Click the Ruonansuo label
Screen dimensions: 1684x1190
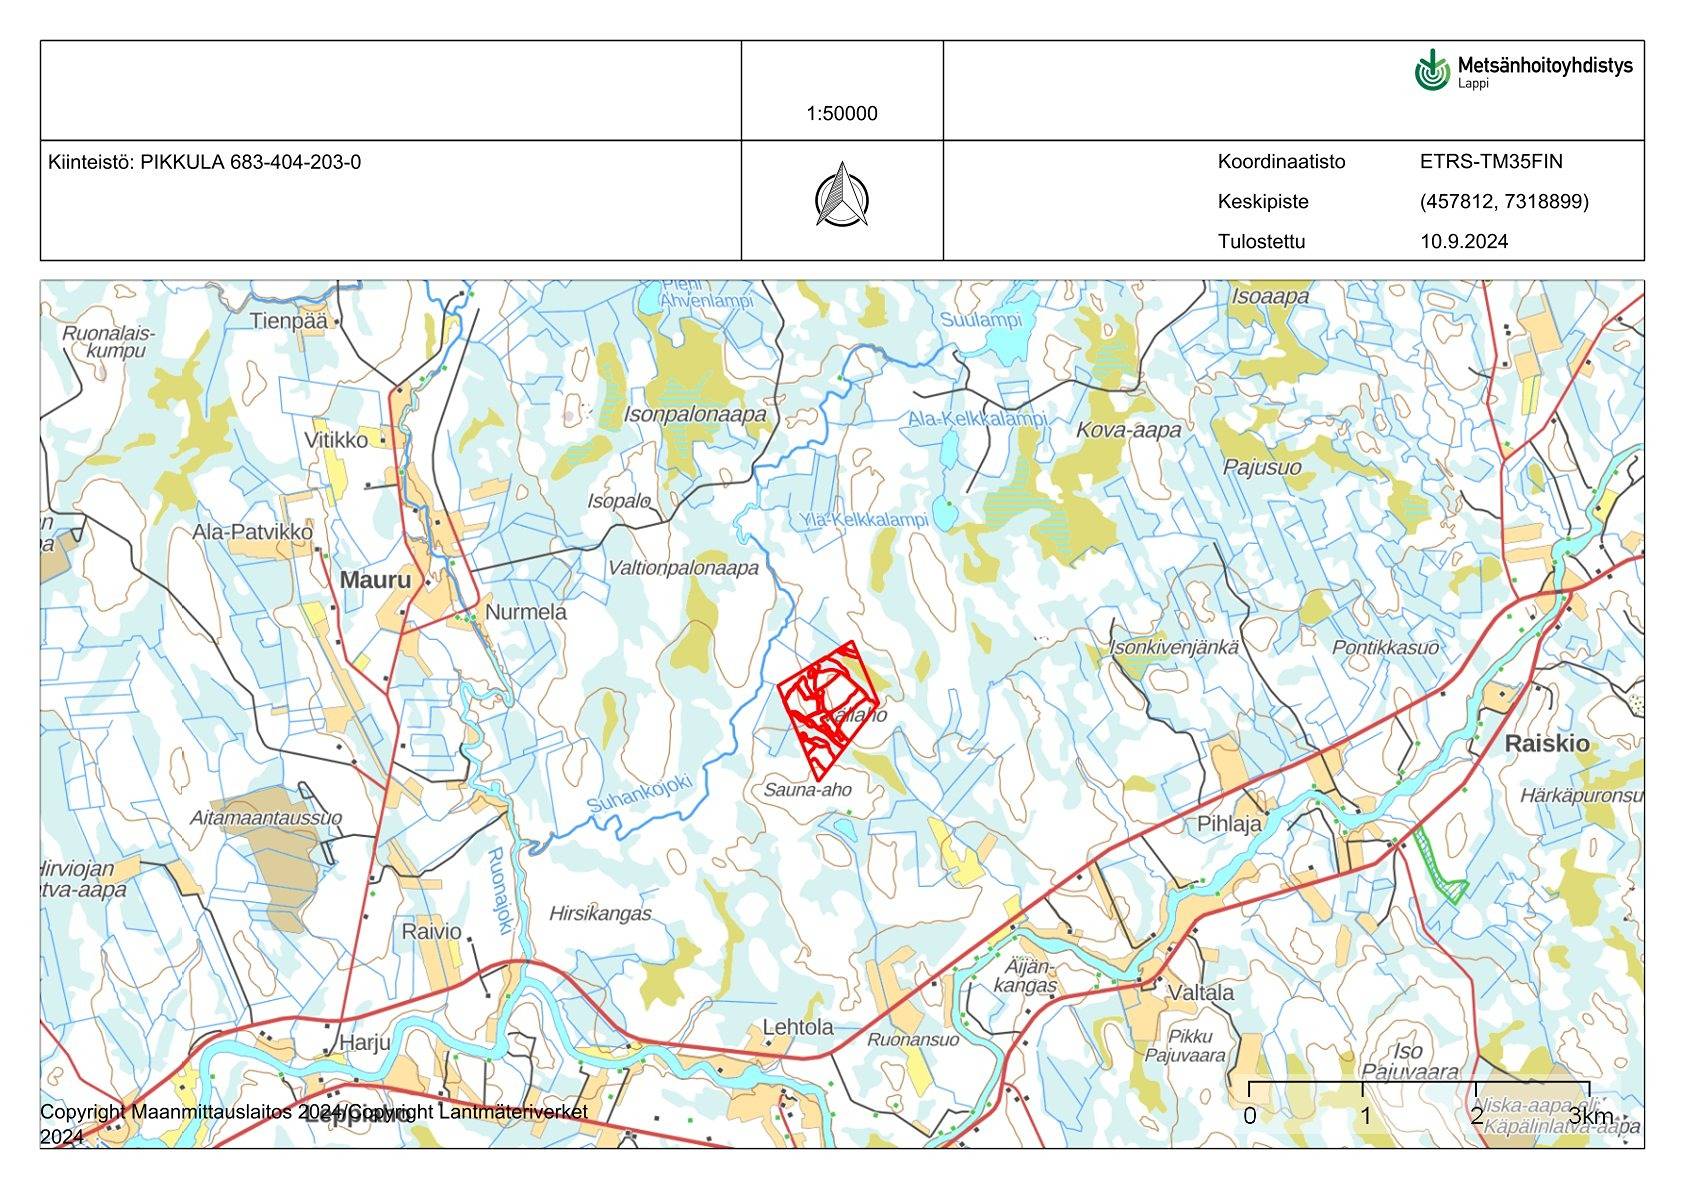[913, 1040]
